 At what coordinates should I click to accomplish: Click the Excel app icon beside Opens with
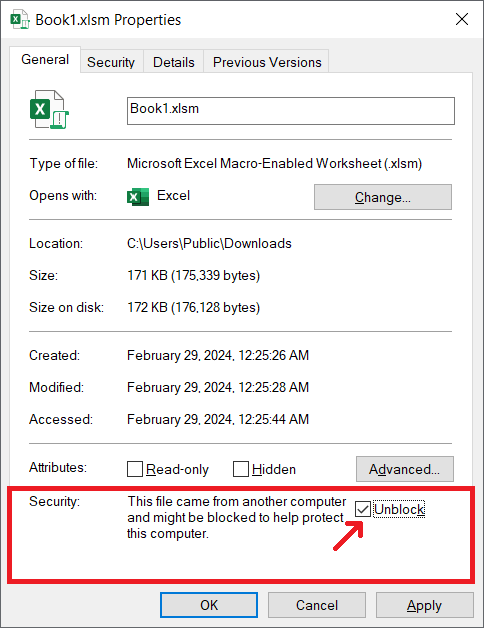pyautogui.click(x=138, y=197)
